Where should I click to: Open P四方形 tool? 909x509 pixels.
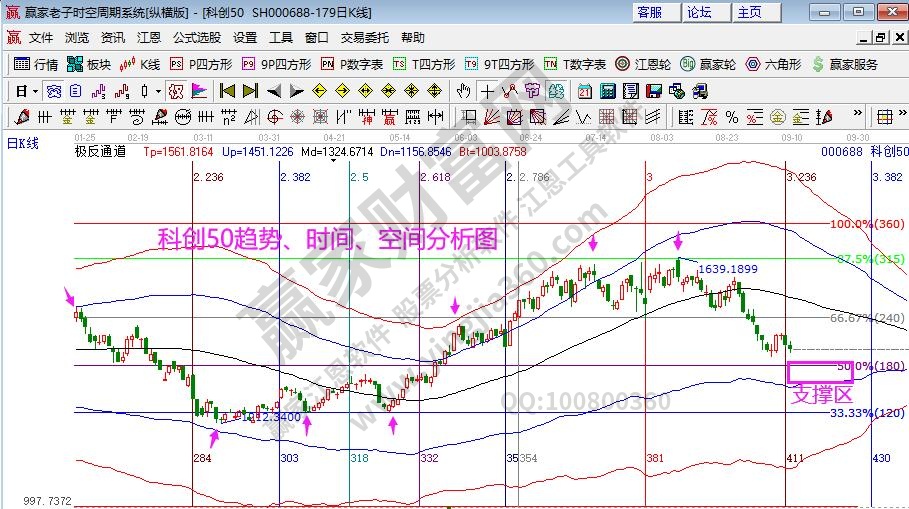(201, 64)
